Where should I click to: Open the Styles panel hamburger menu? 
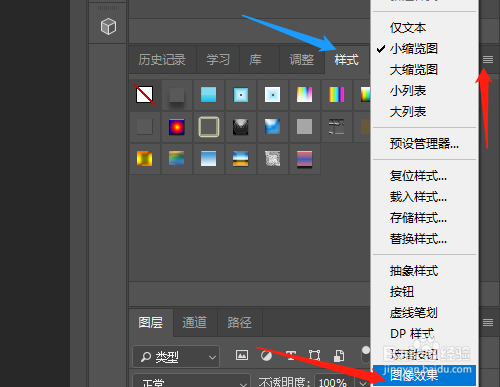pyautogui.click(x=488, y=60)
